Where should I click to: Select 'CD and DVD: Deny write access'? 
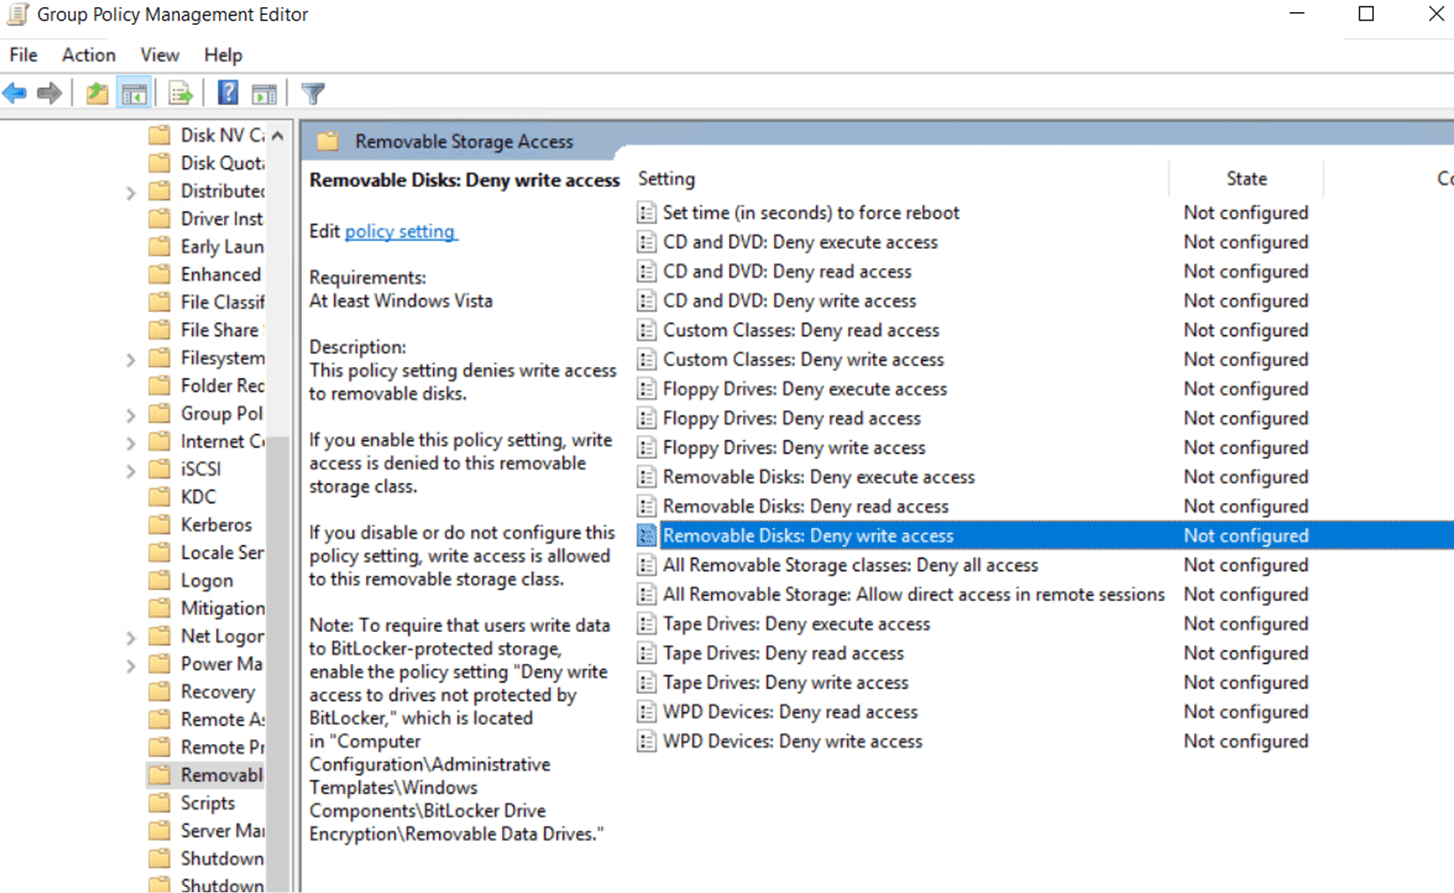(789, 300)
